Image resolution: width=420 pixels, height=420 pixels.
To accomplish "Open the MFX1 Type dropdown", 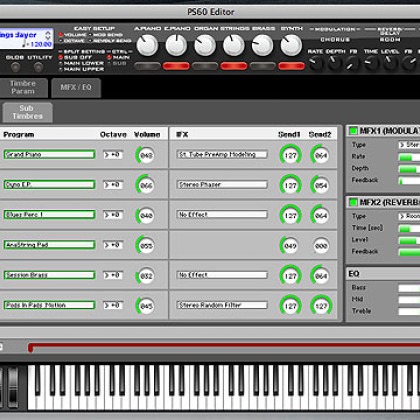I will (x=409, y=145).
